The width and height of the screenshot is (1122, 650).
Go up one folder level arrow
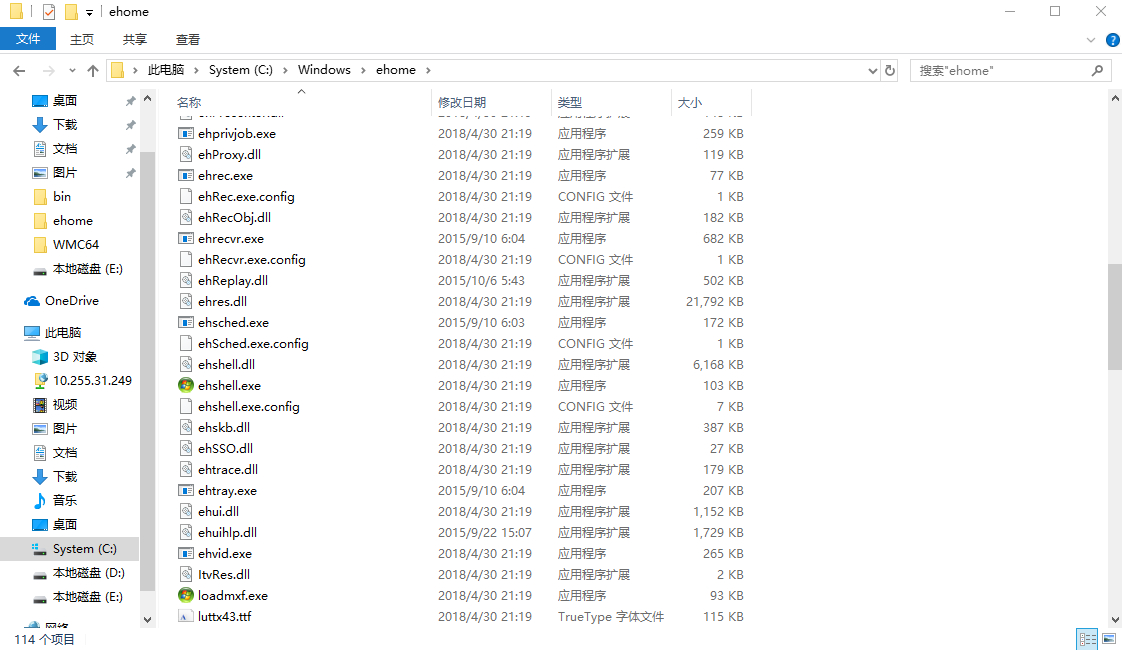[x=93, y=70]
